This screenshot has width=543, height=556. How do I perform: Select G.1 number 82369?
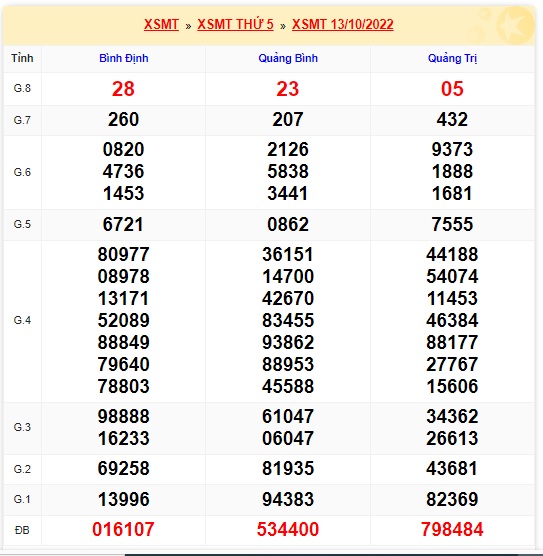click(x=452, y=500)
